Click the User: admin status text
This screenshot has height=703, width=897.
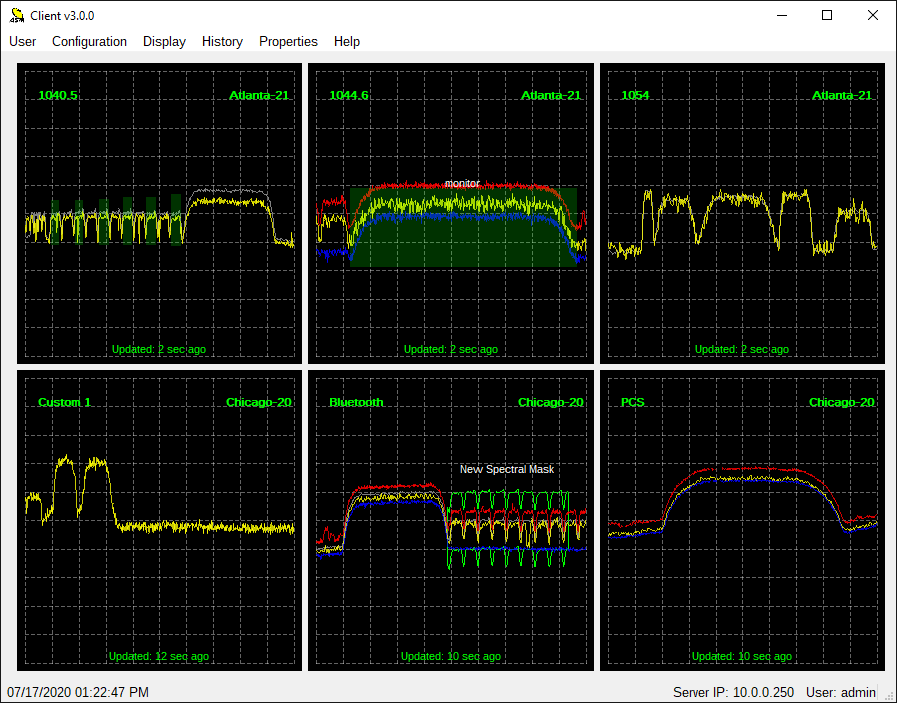point(841,693)
